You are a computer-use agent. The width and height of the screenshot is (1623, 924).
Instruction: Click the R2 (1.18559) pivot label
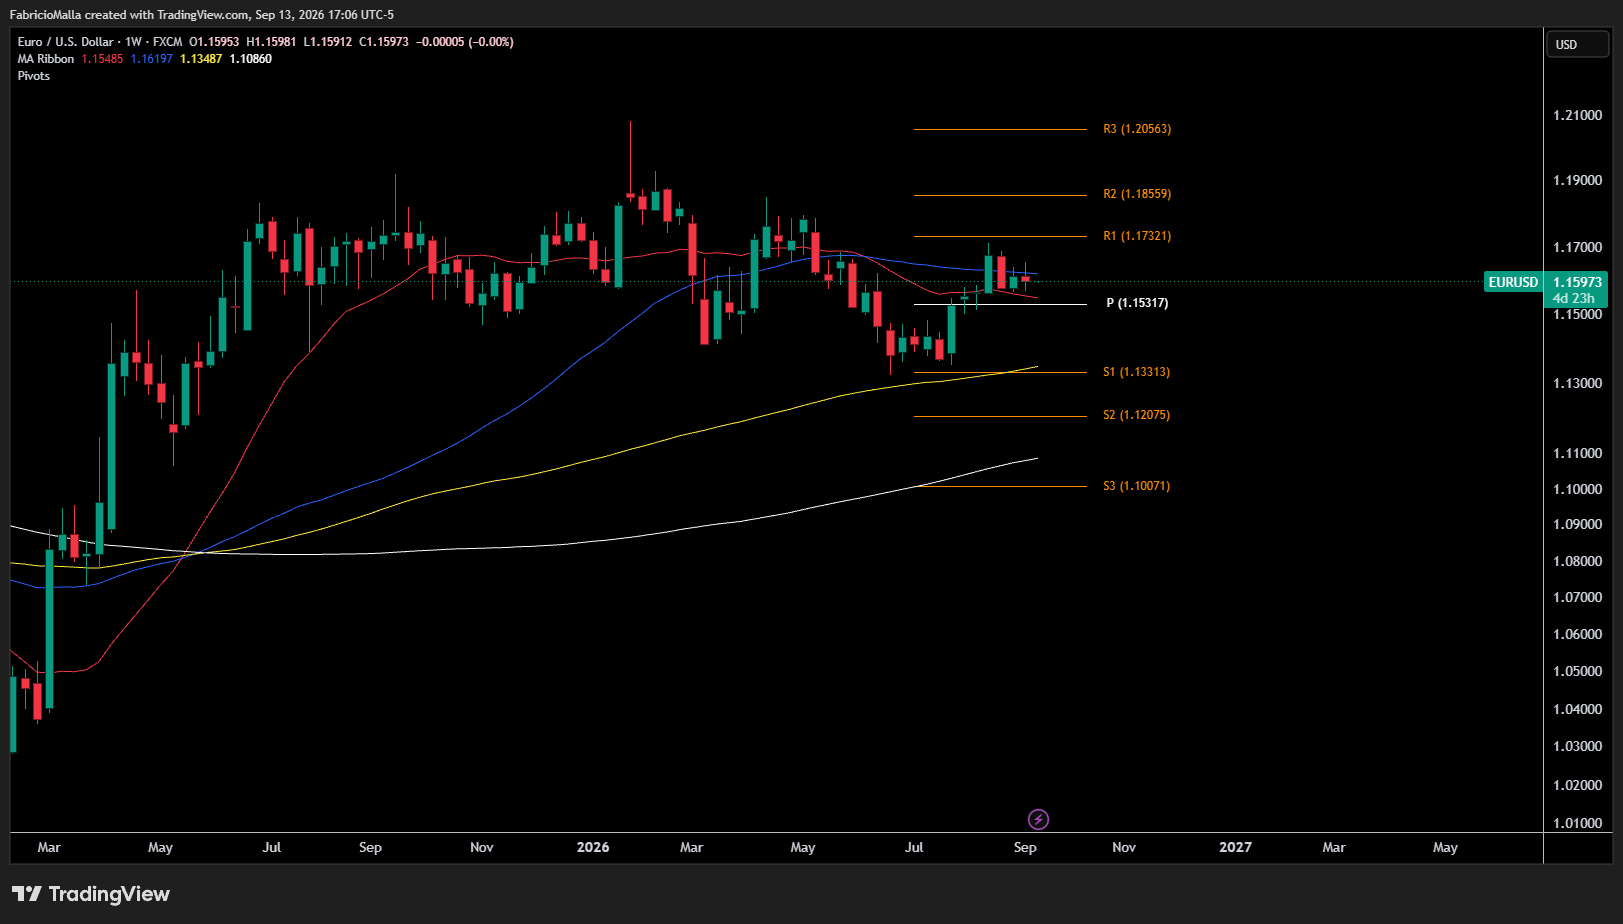click(x=1137, y=194)
